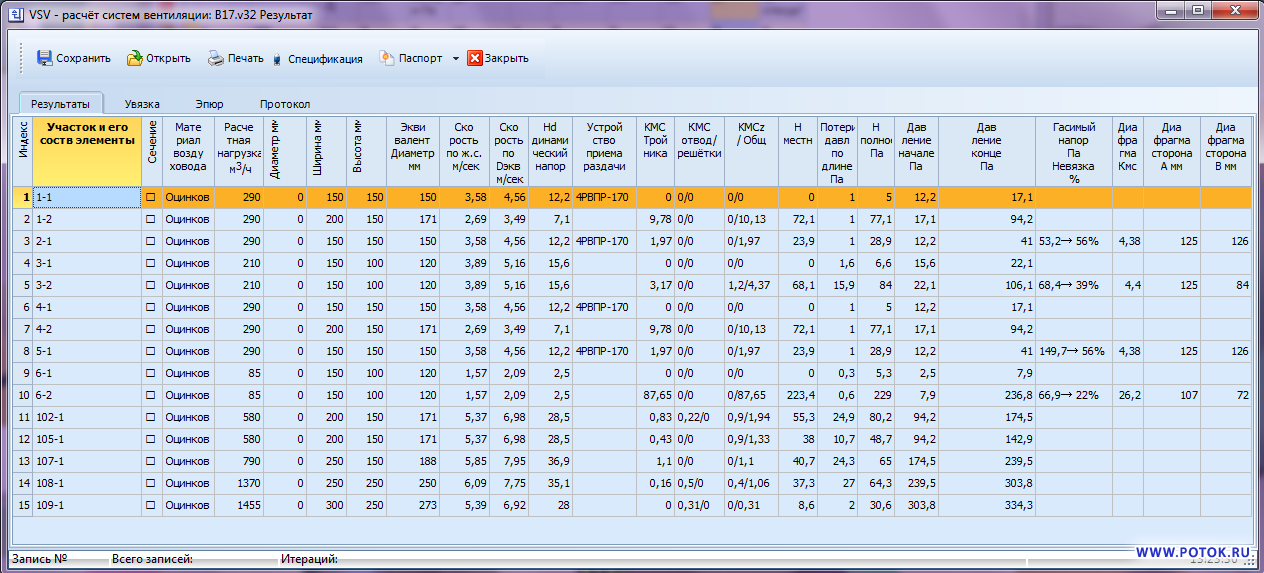Click the Паспорт document icon
This screenshot has width=1264, height=573.
[x=387, y=58]
